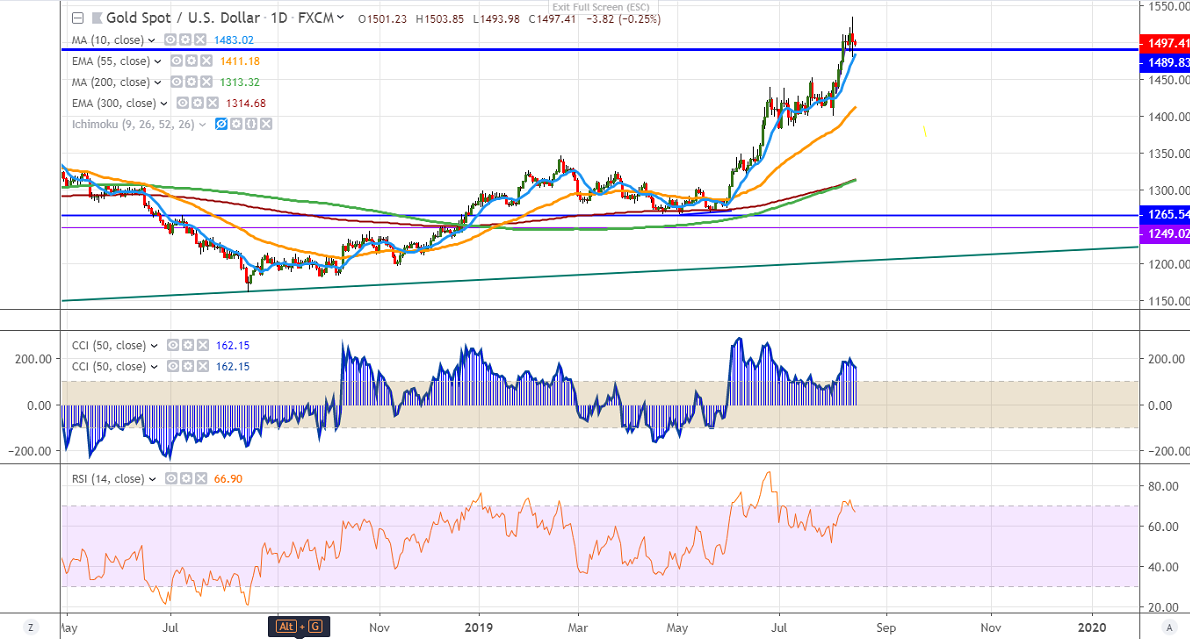Expand chevron next to FXCM in title

[x=340, y=17]
